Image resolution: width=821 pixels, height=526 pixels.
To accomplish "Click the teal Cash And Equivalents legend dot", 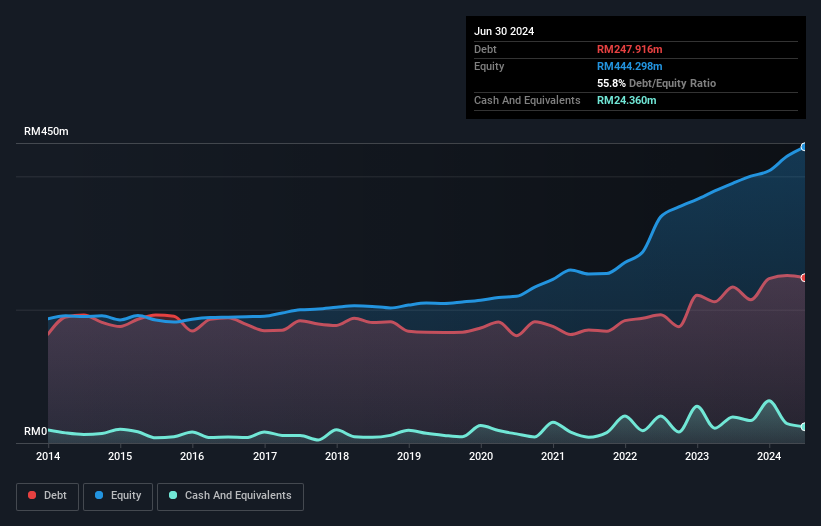I will [x=173, y=495].
